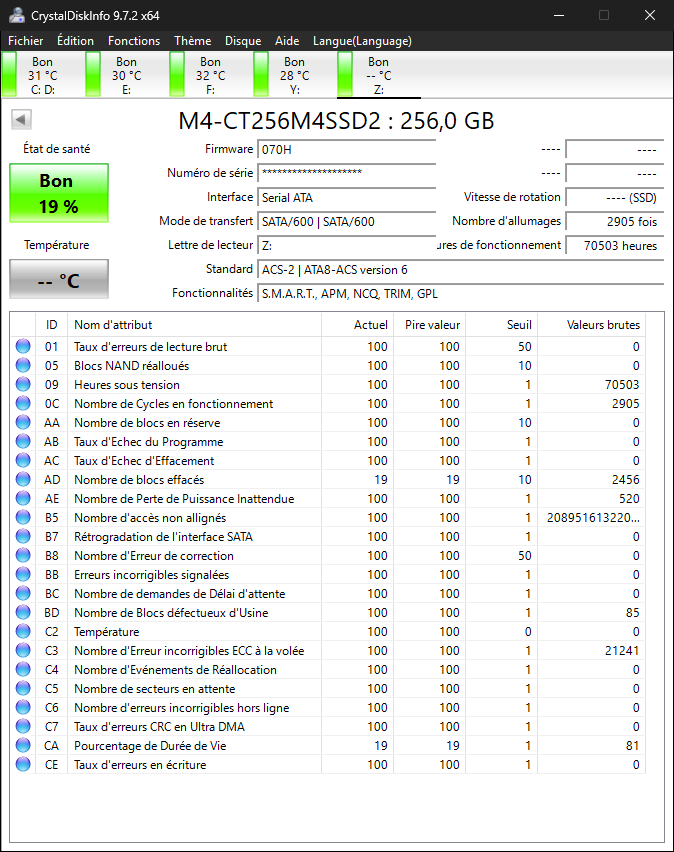Click status circle for attribute C6 row
The height and width of the screenshot is (852, 674).
tap(23, 707)
